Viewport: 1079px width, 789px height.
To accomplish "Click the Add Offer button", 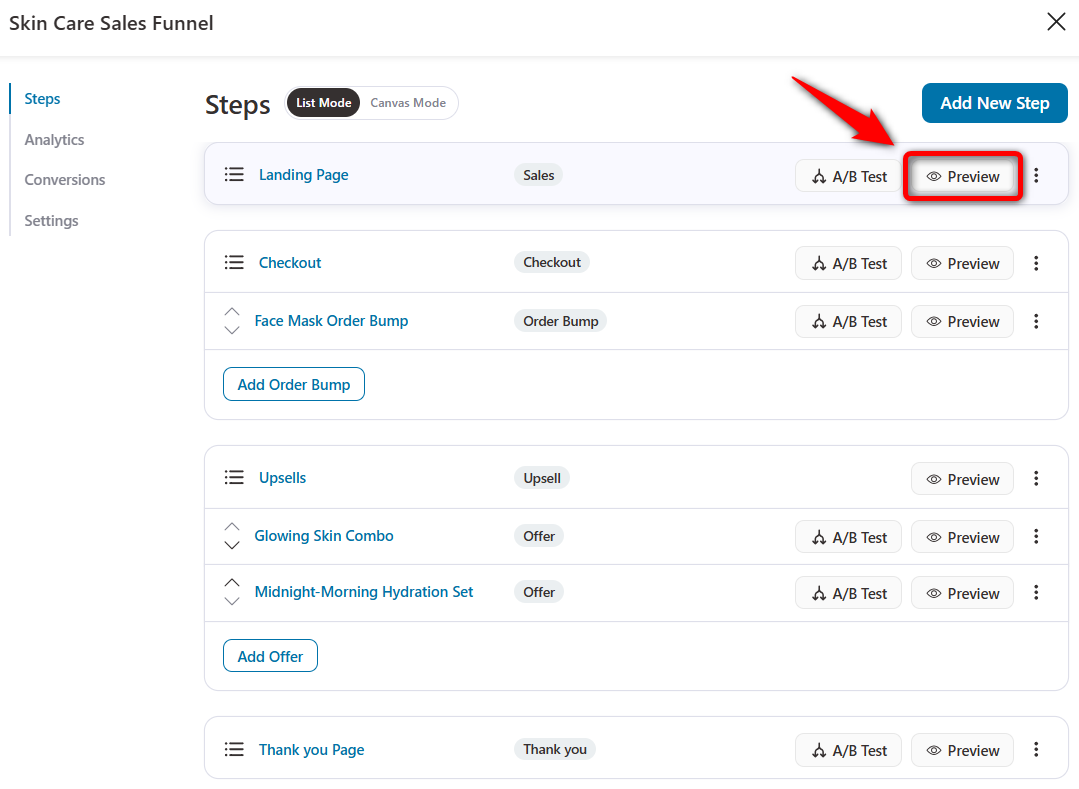I will click(x=270, y=656).
